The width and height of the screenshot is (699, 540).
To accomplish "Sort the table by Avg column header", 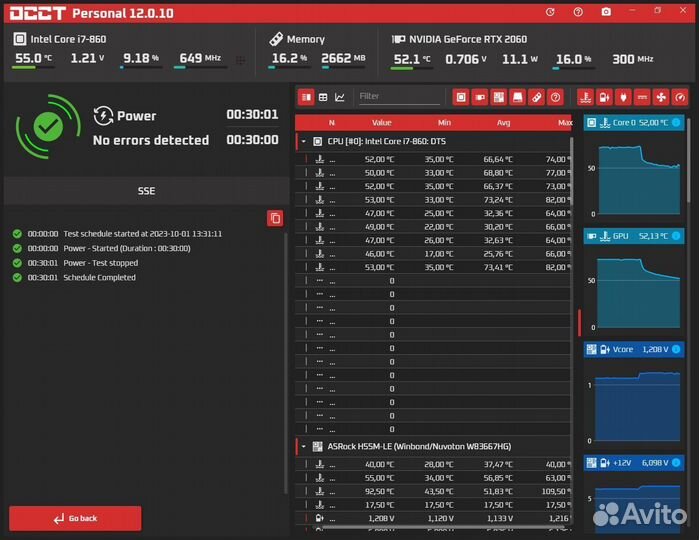I will click(503, 123).
